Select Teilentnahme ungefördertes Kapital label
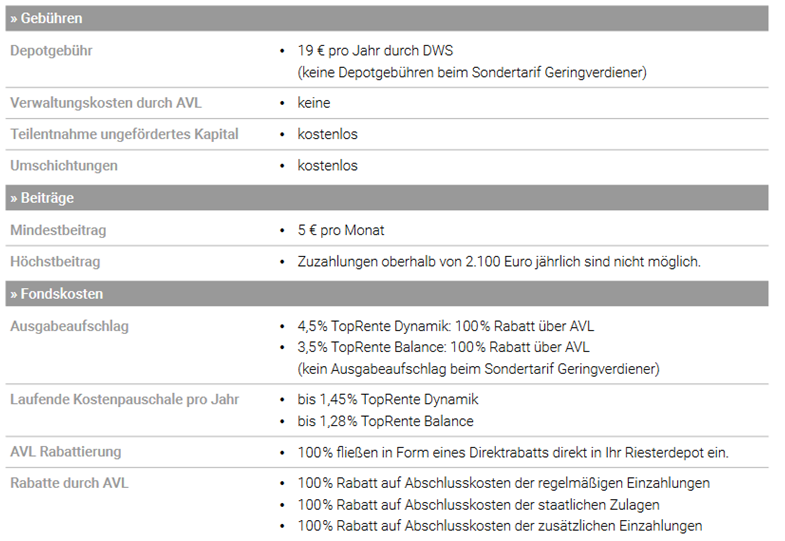This screenshot has height=541, width=785. (124, 134)
